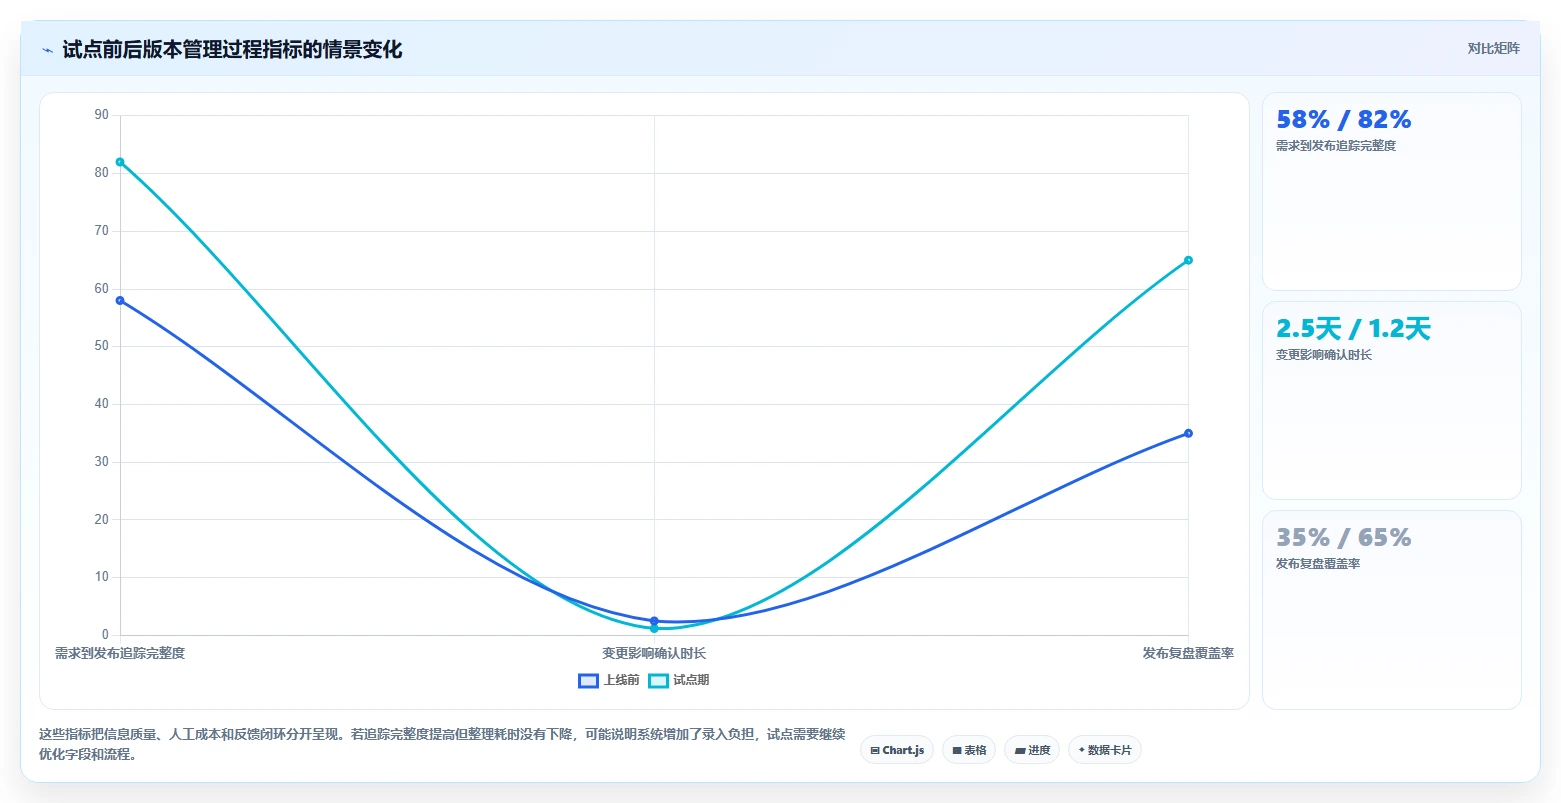
Task: Click the 发布复盘覆盖率 card caption
Action: click(x=1318, y=564)
